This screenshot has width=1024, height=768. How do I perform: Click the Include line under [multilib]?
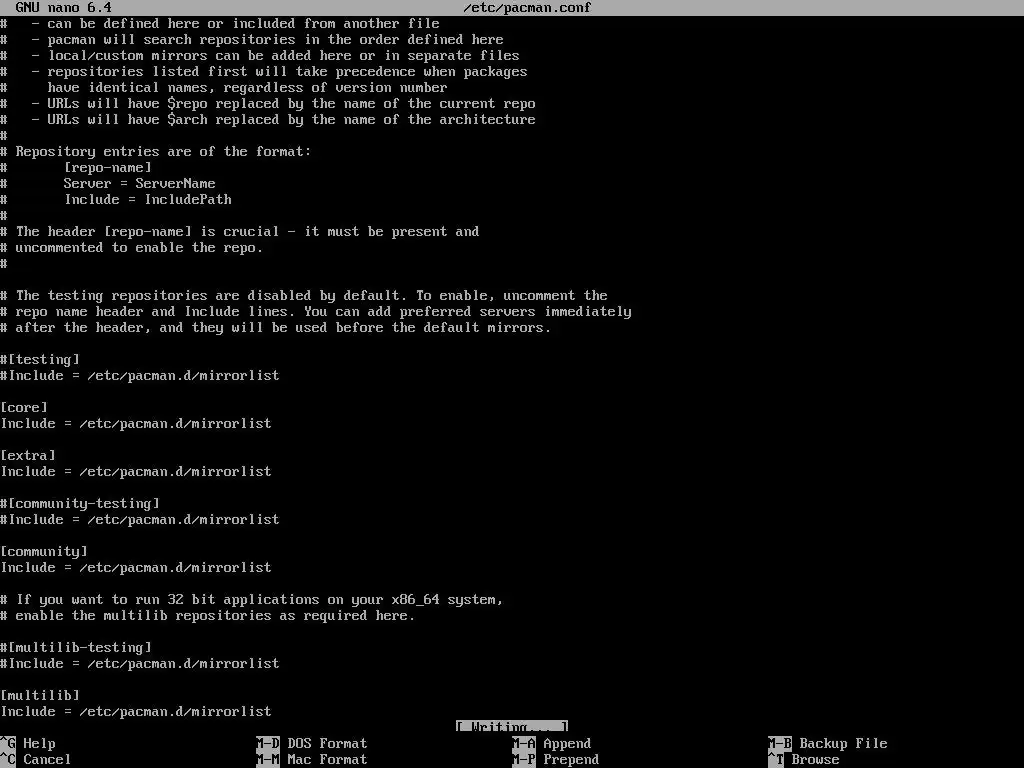[x=136, y=711]
